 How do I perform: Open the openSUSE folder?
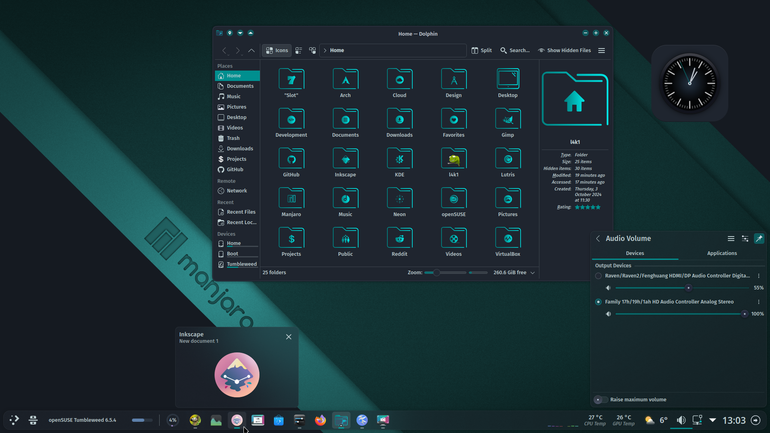453,202
